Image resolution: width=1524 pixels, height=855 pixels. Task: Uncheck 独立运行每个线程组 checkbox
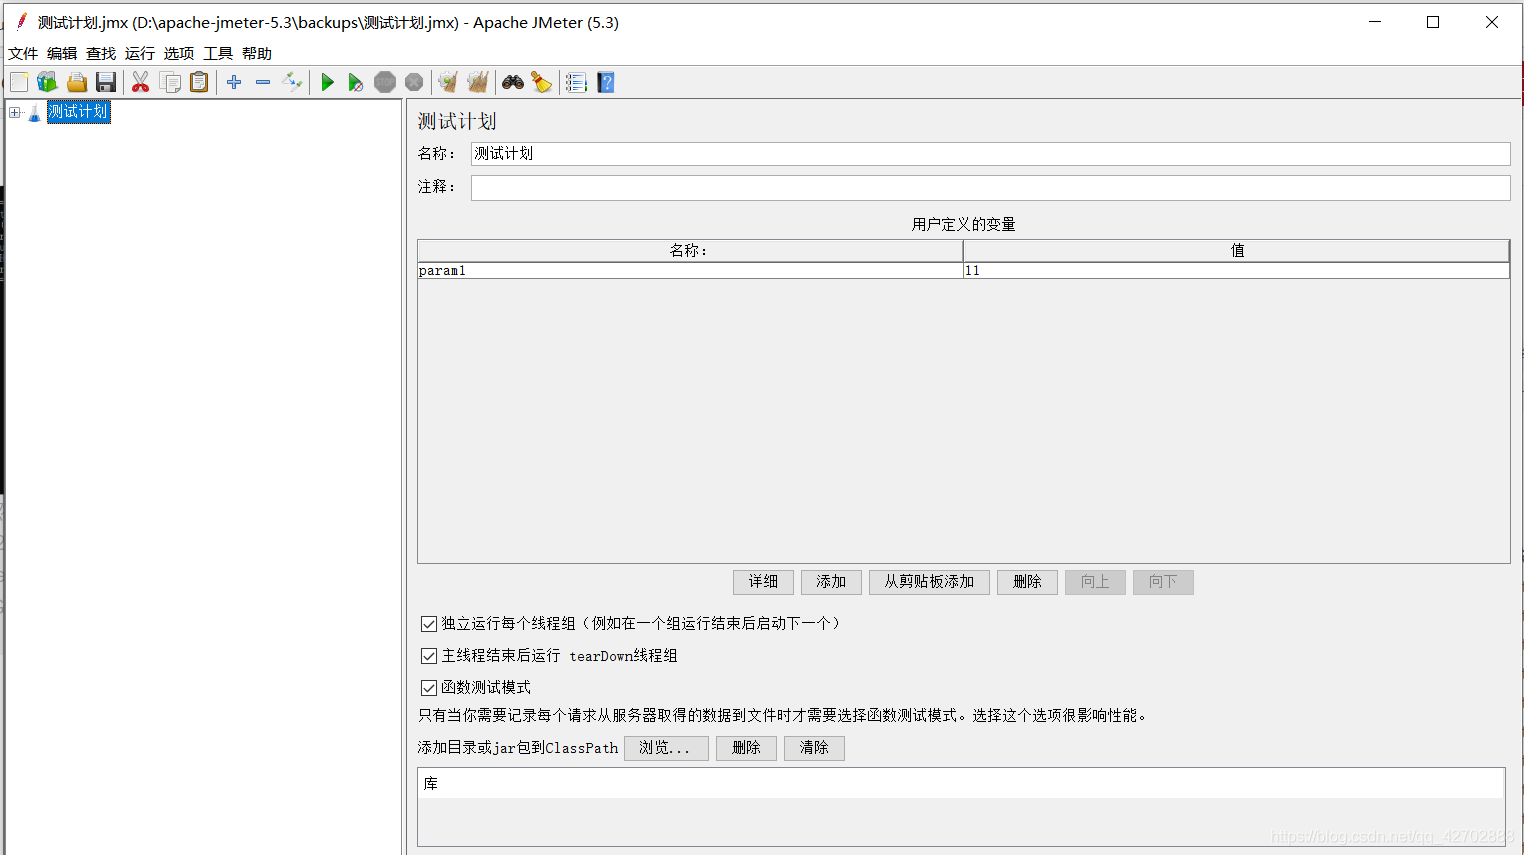[x=429, y=623]
